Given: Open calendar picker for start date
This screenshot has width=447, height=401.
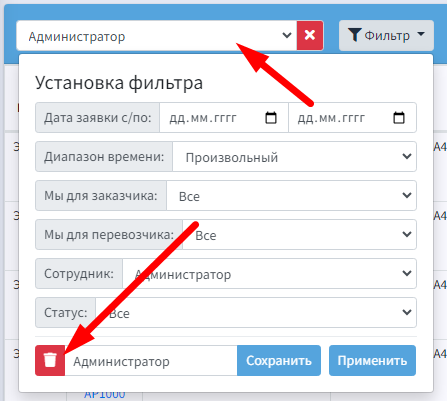Looking at the screenshot, I should [271, 118].
